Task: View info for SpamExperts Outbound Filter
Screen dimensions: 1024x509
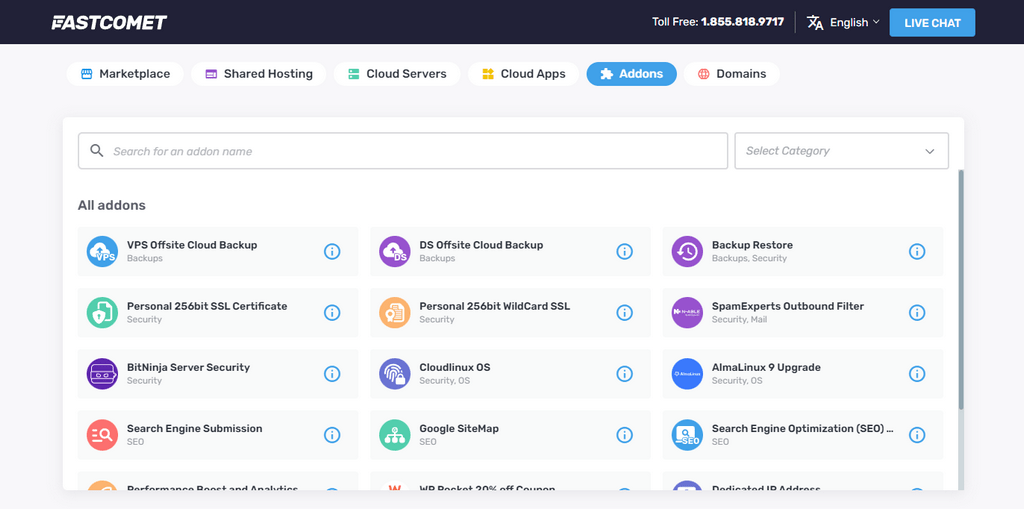Action: click(x=917, y=313)
